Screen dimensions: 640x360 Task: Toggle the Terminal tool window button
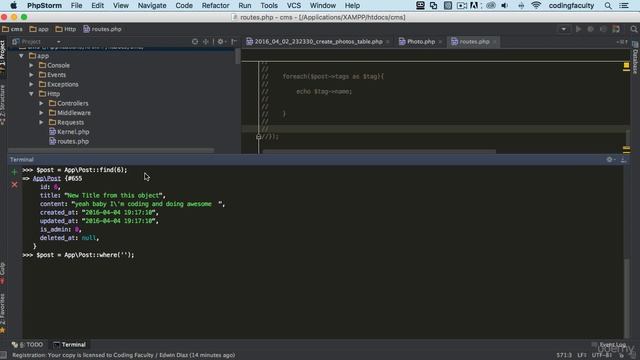pyautogui.click(x=69, y=344)
